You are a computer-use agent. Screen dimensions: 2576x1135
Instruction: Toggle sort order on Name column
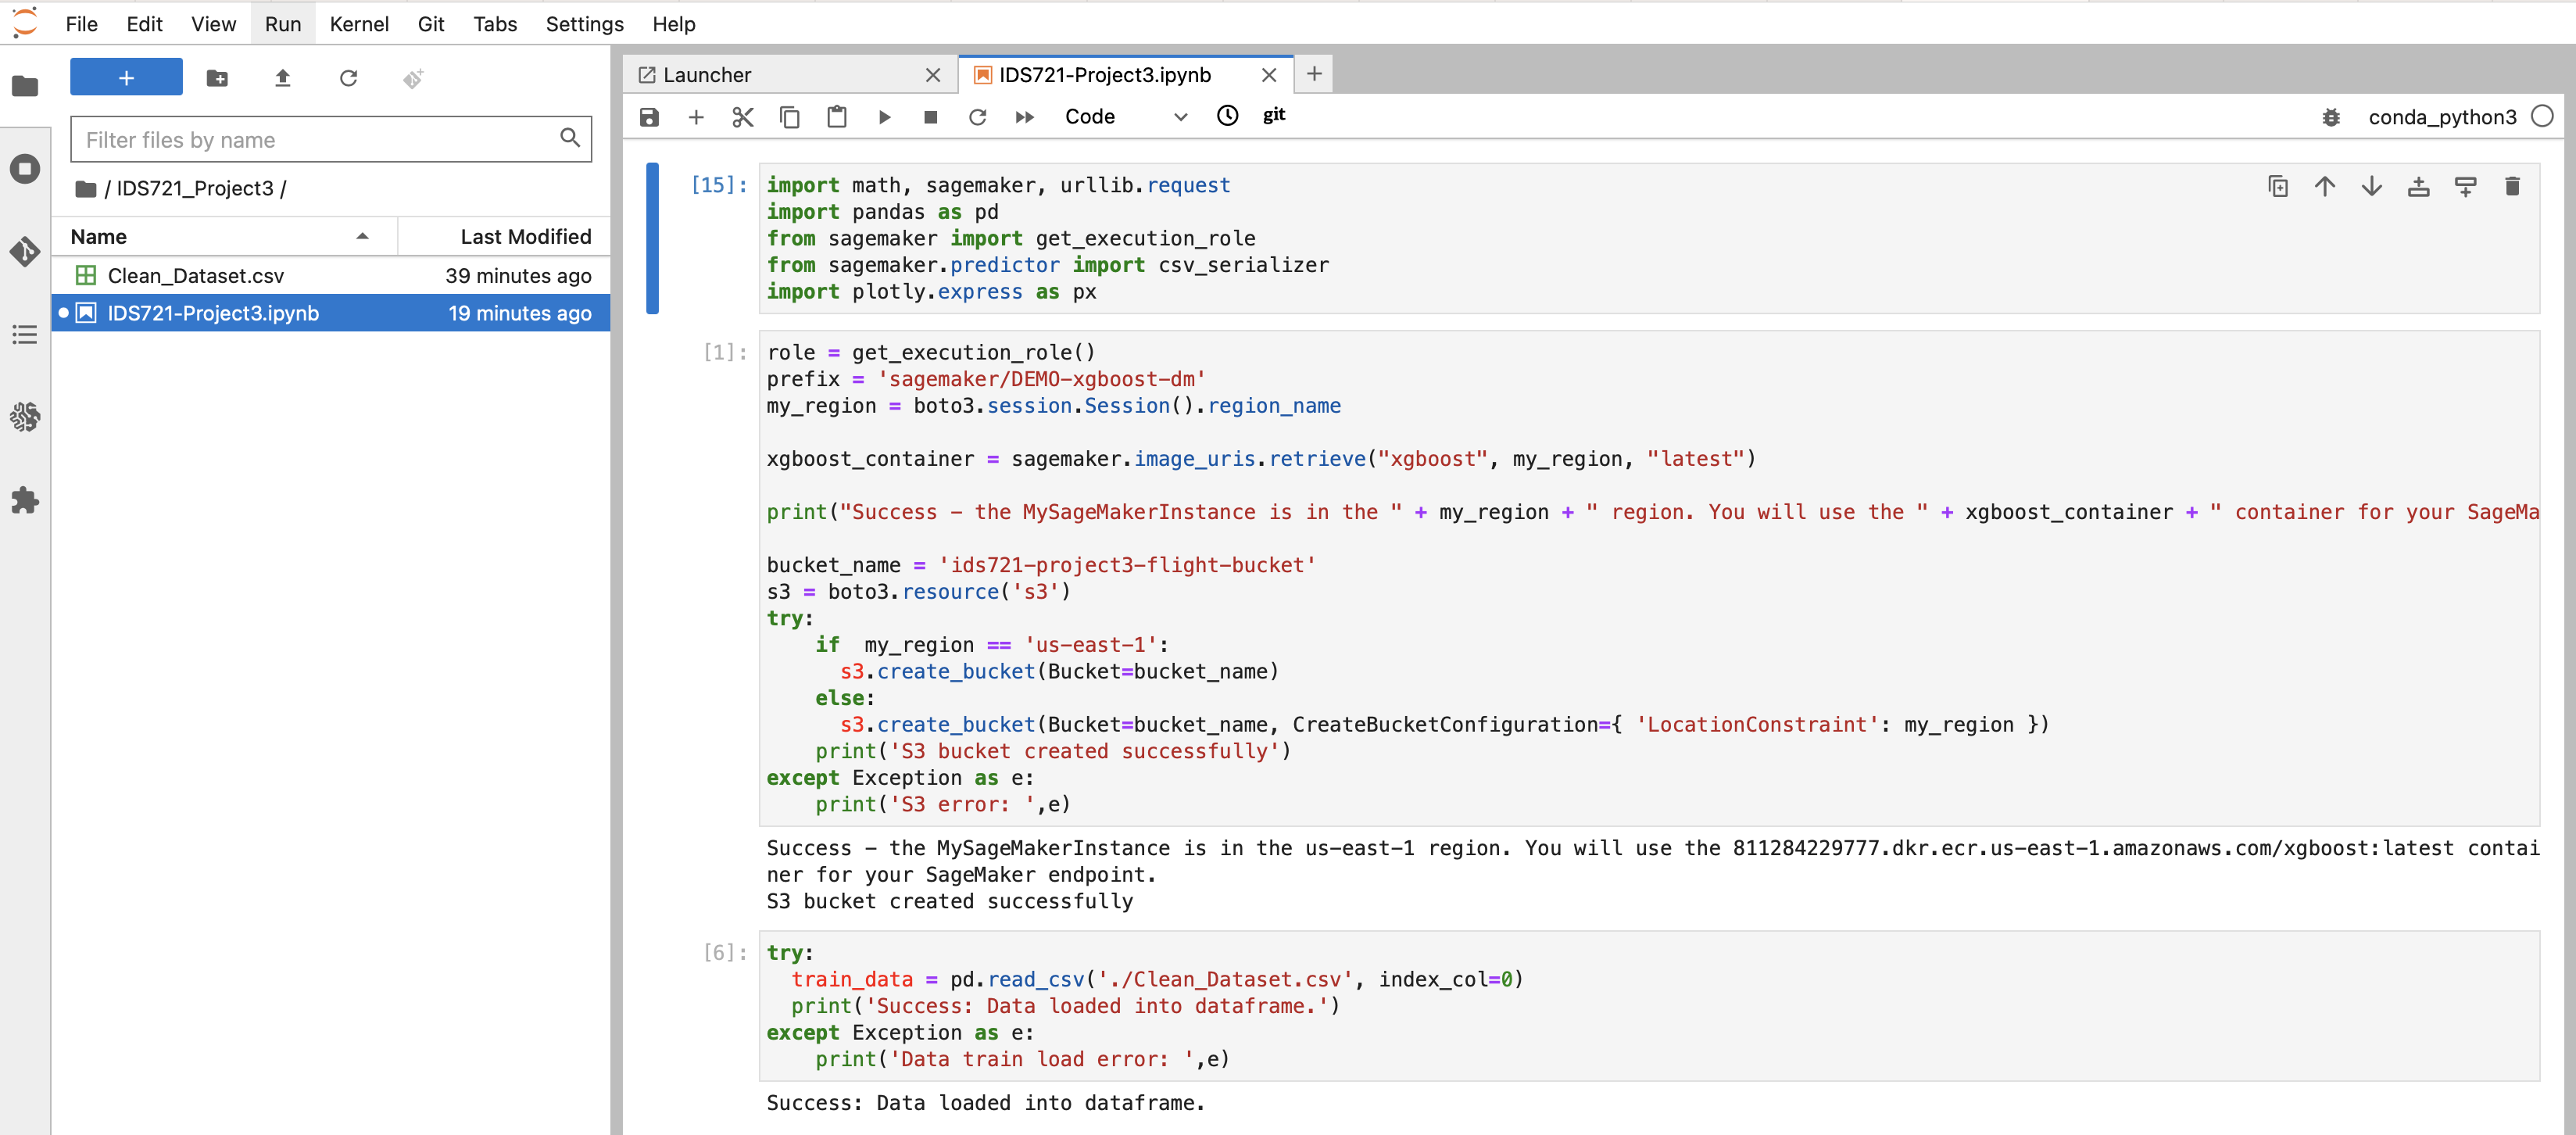pos(220,236)
